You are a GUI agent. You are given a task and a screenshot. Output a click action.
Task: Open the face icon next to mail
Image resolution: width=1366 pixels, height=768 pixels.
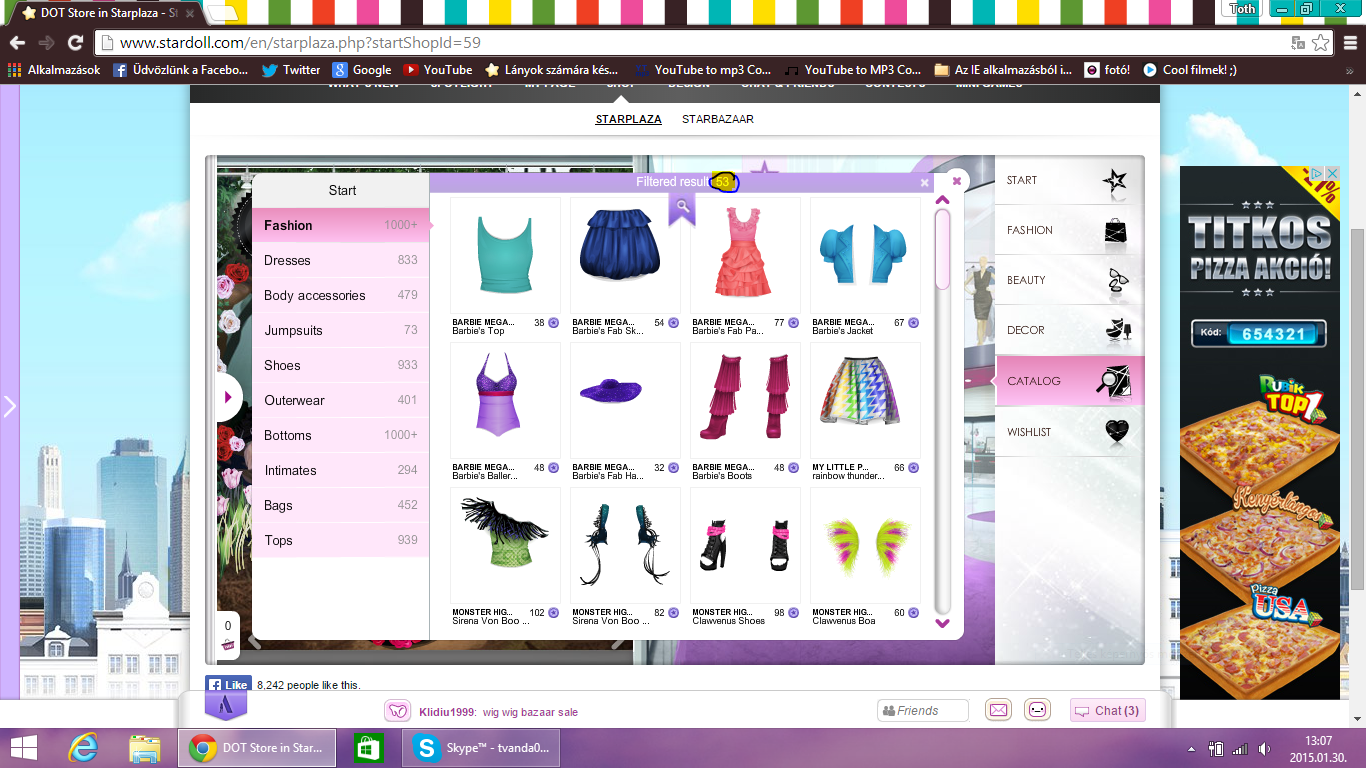coord(1038,710)
